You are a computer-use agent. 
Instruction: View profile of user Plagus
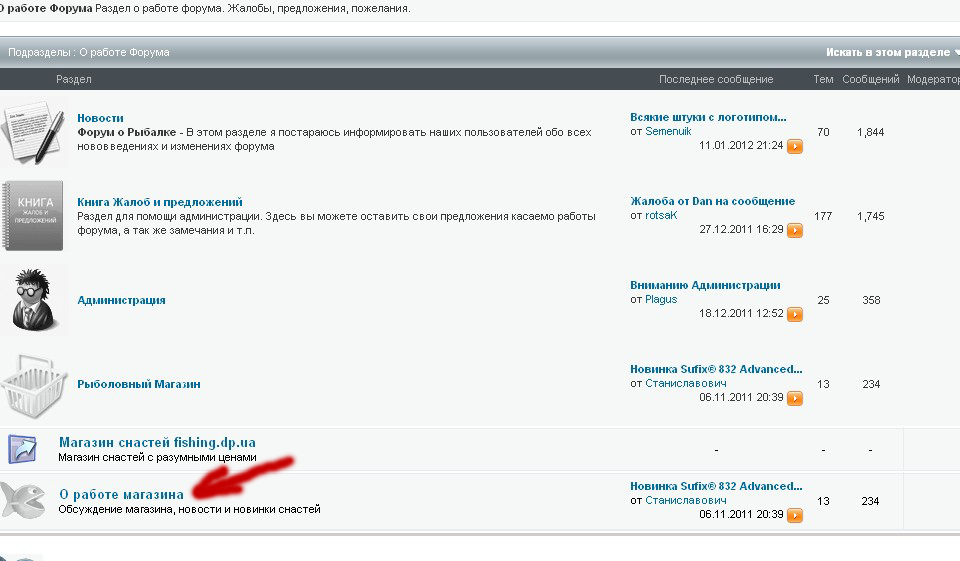661,299
